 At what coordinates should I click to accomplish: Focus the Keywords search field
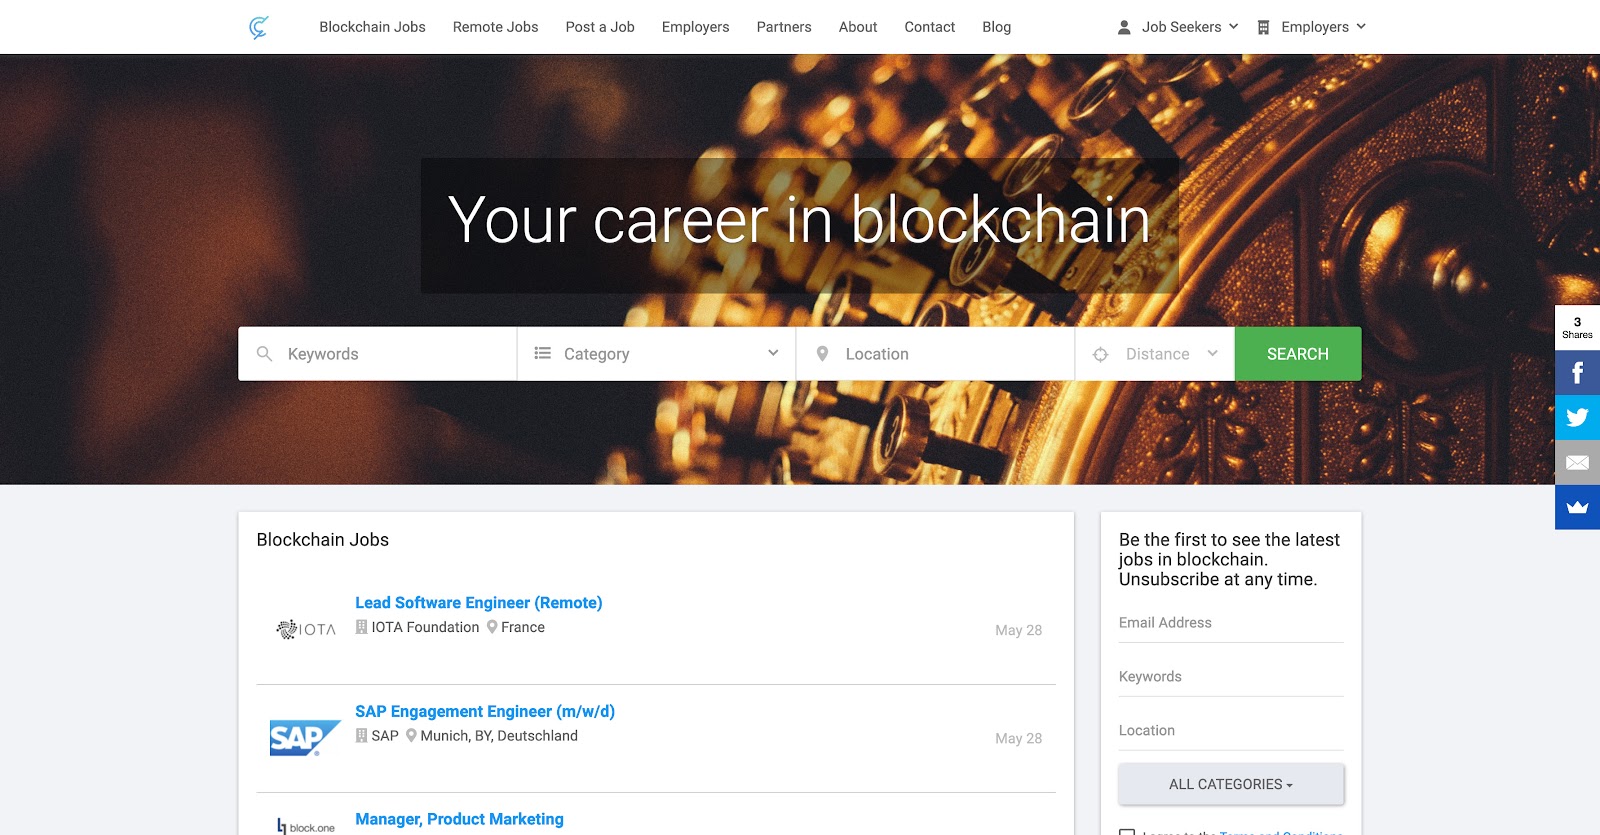[x=377, y=354]
